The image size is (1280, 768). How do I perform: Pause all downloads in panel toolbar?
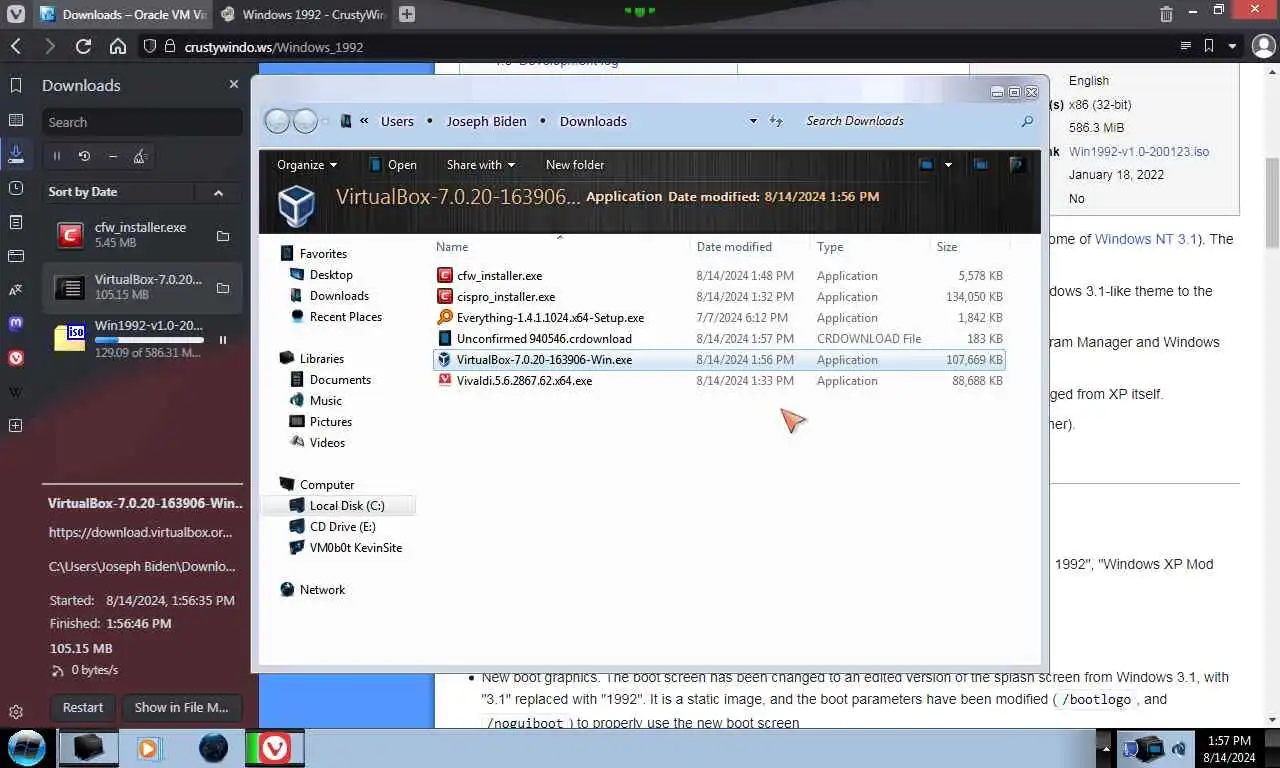click(x=57, y=156)
